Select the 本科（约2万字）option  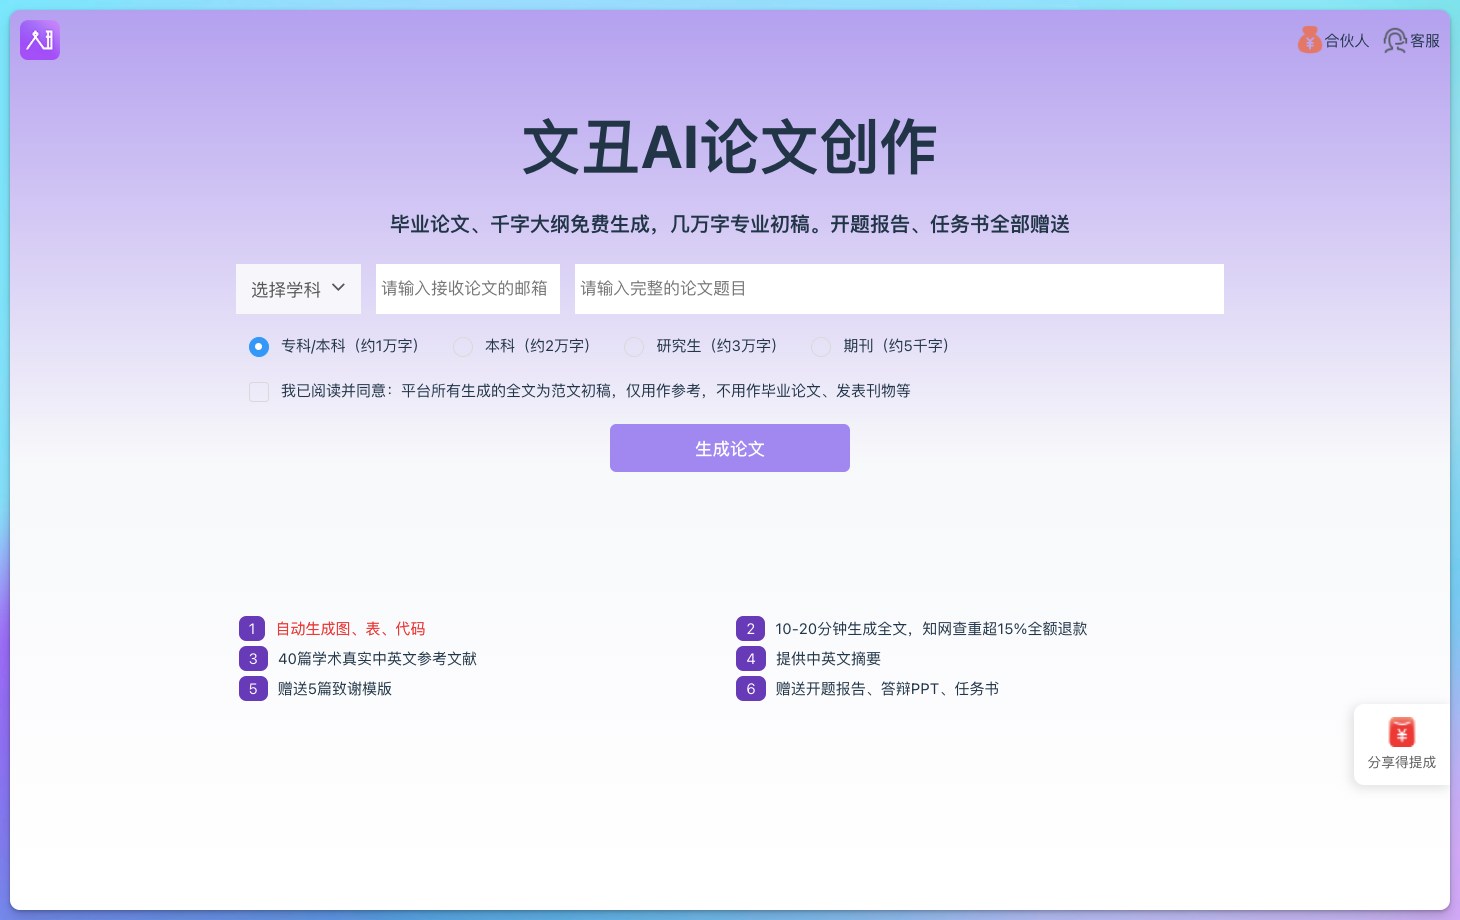[462, 347]
